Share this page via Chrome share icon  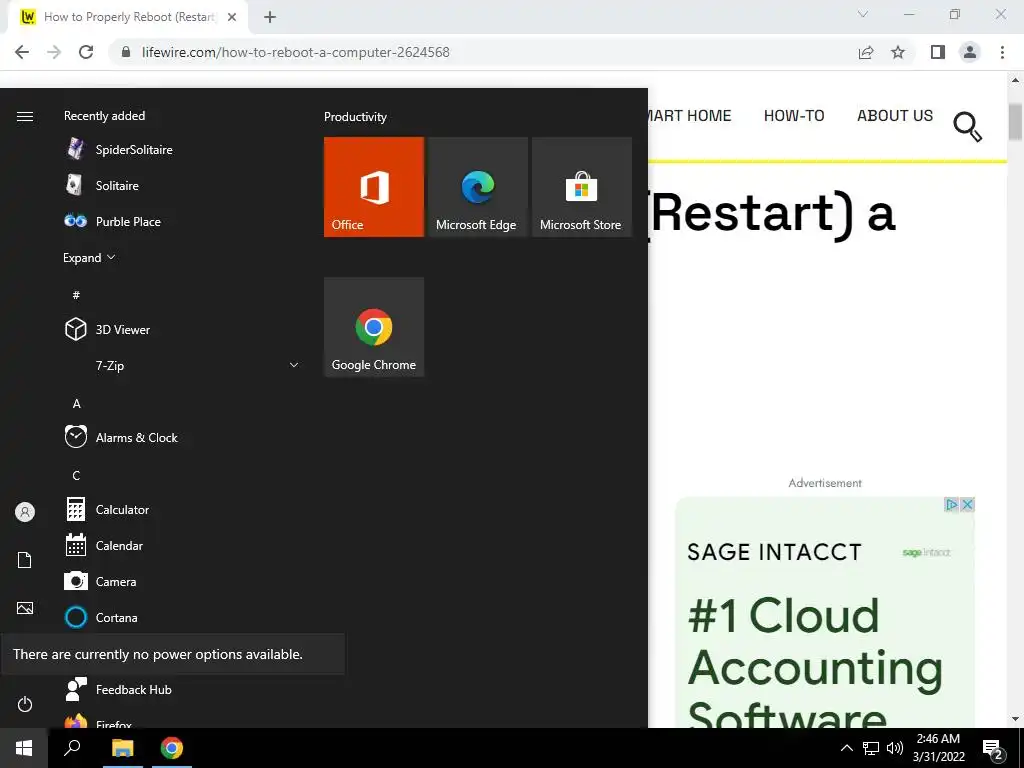pyautogui.click(x=866, y=52)
